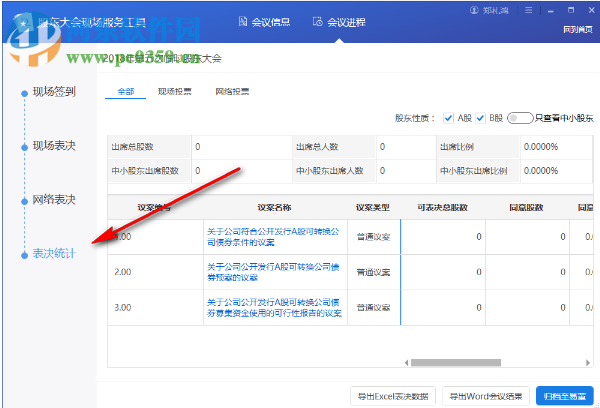600x408 pixels.
Task: Select proposal number 3.00 cell
Action: point(155,308)
